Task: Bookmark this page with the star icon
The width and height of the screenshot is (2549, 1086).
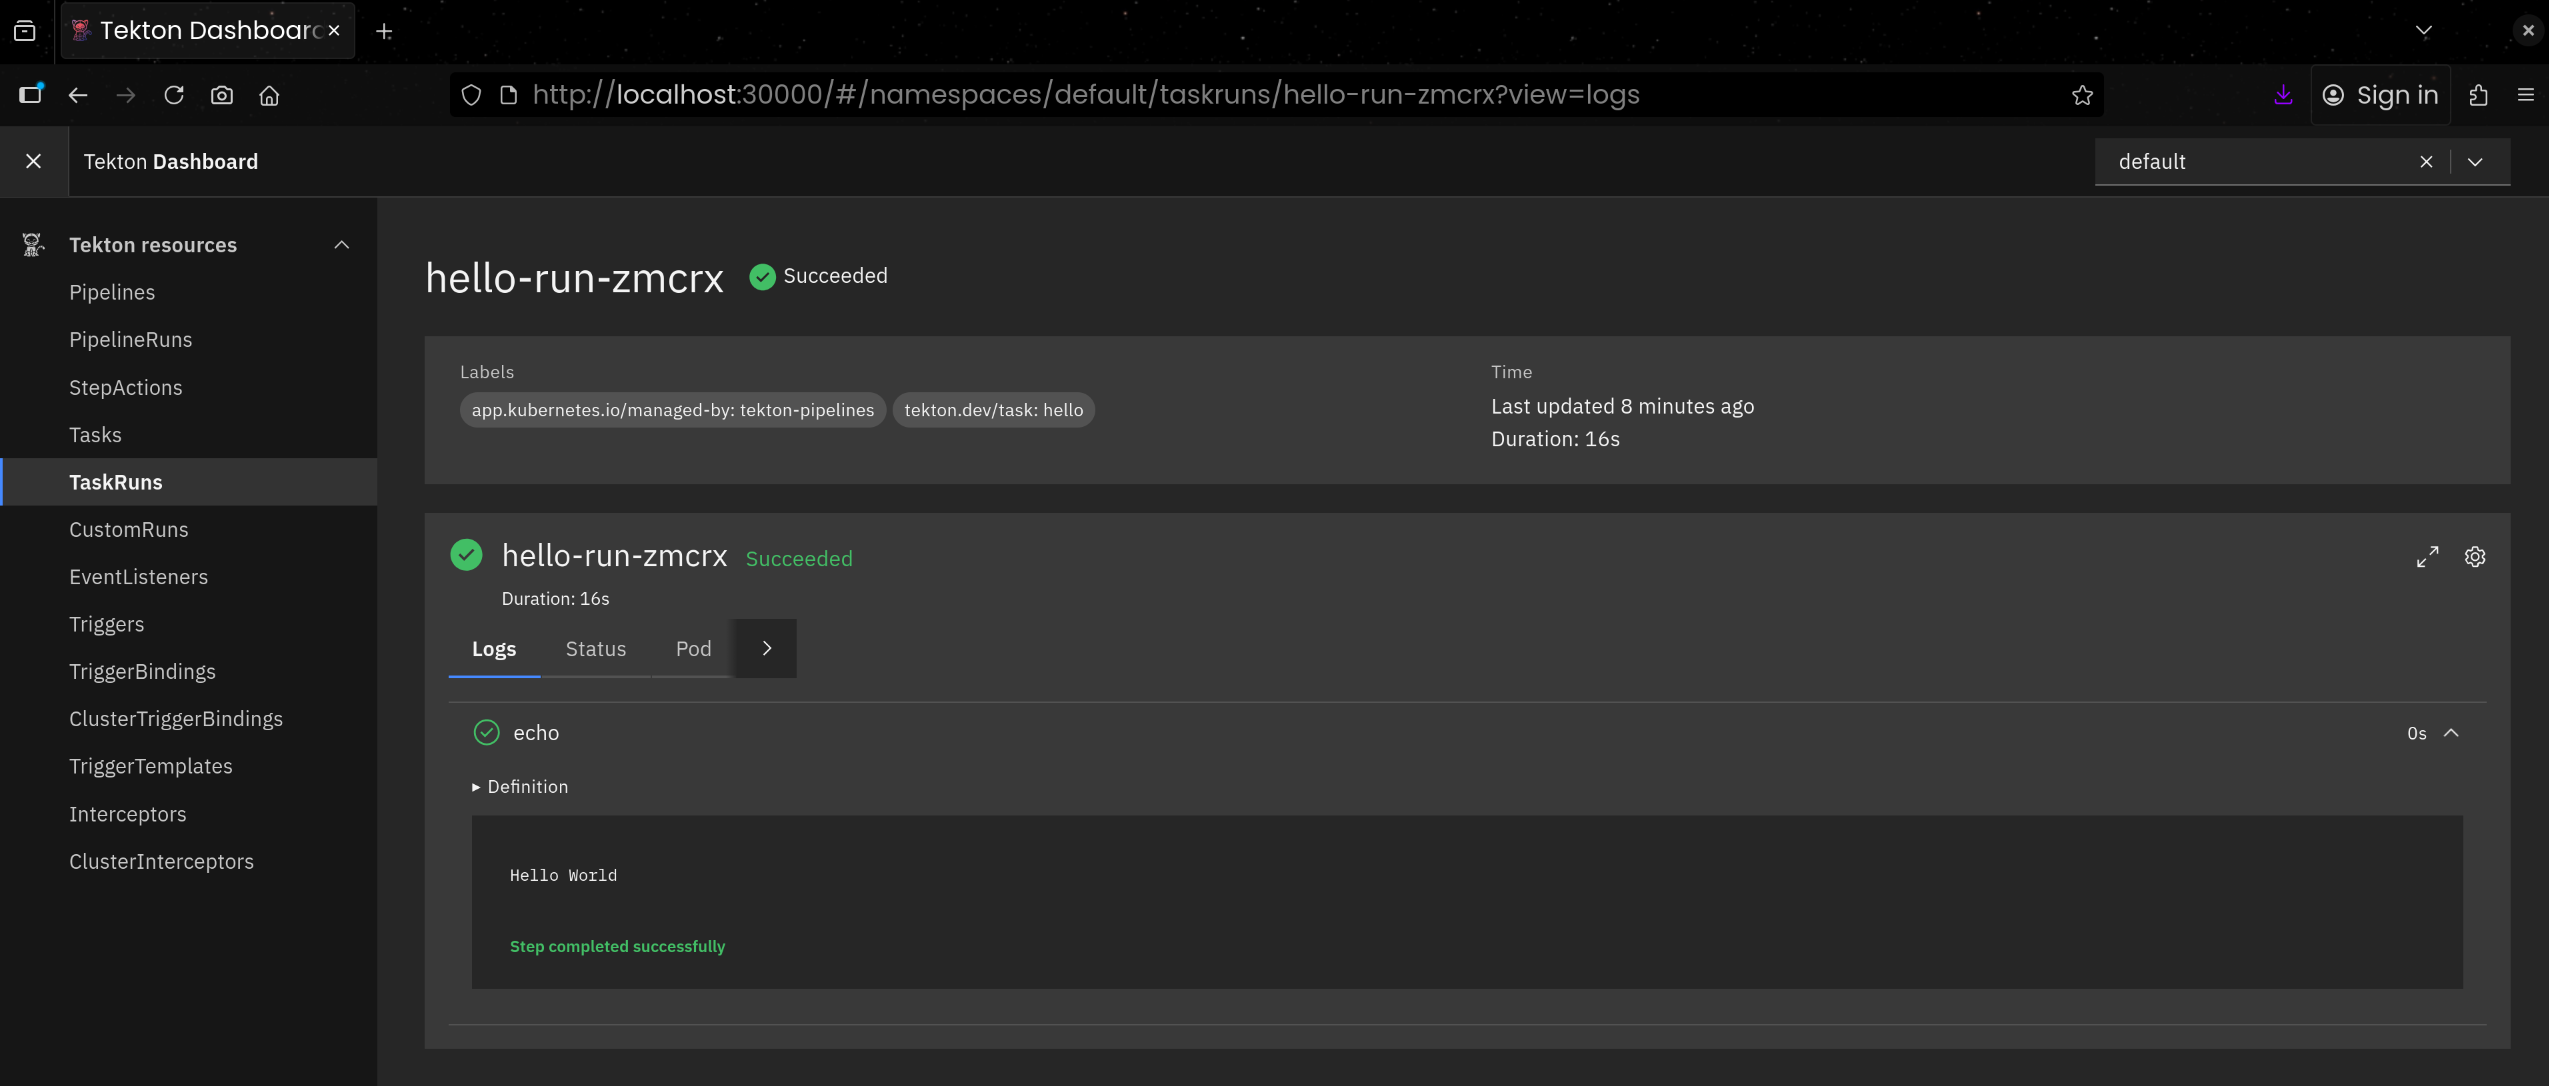Action: pos(2082,95)
